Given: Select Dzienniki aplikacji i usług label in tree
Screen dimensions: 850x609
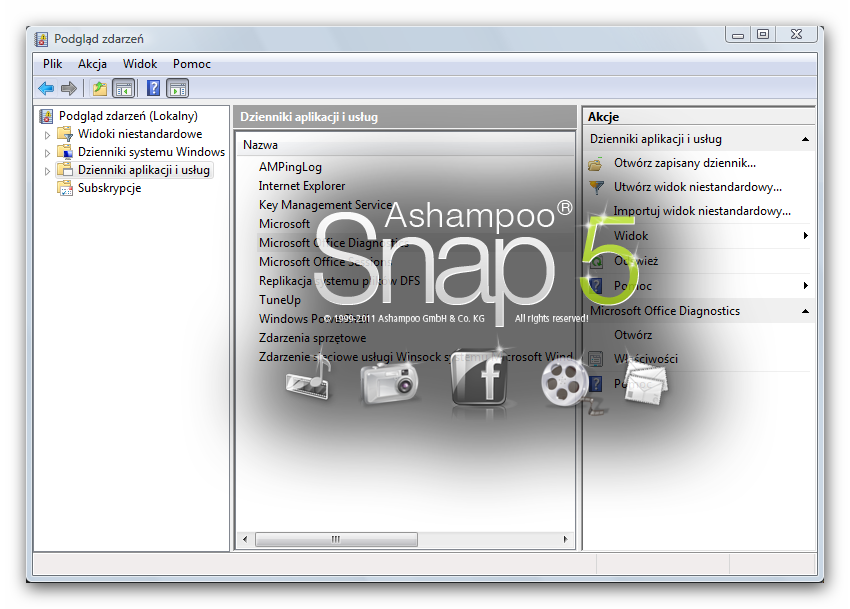Looking at the screenshot, I should (x=144, y=170).
